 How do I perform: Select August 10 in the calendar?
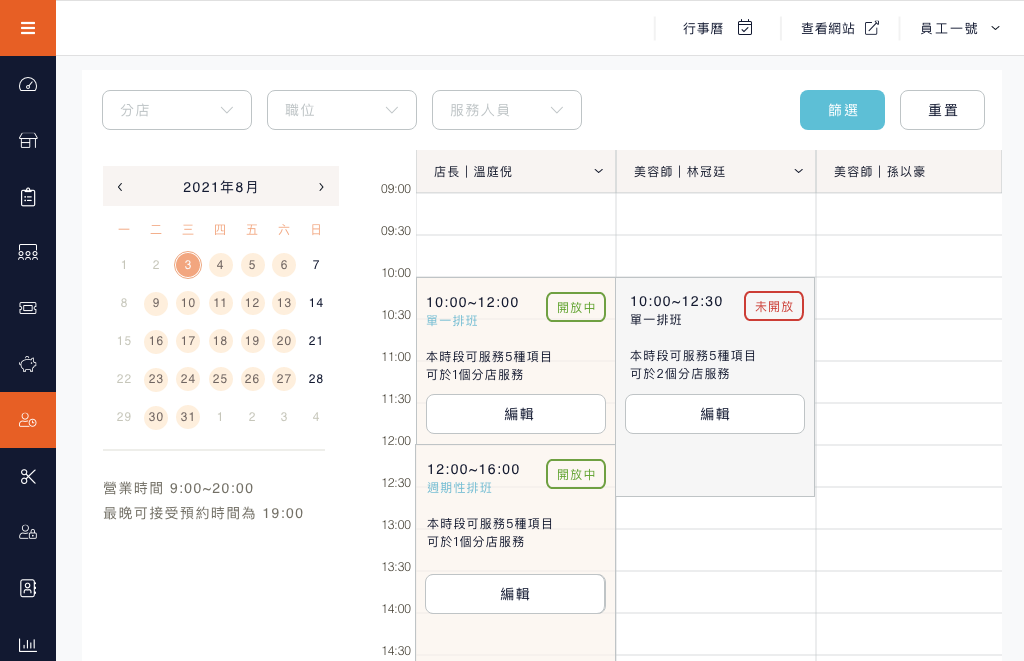pyautogui.click(x=188, y=302)
